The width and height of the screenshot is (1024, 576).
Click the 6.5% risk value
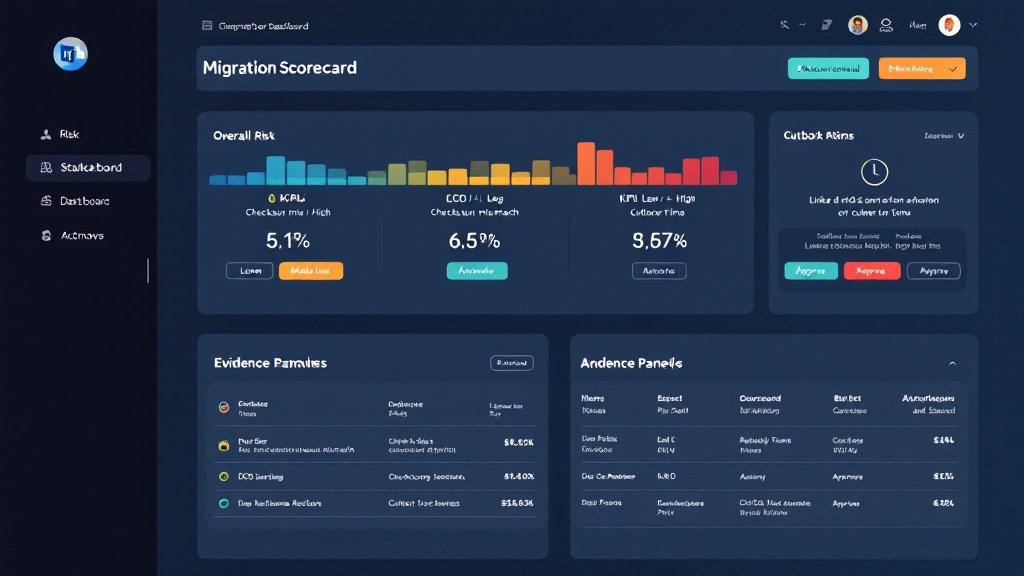point(475,241)
